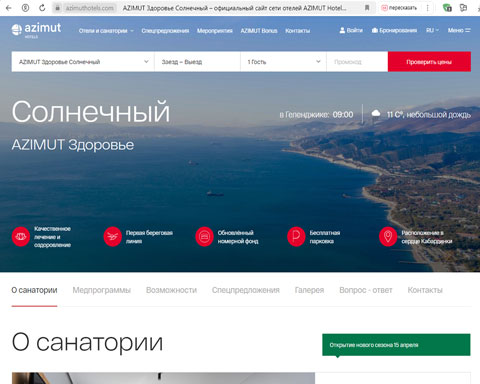Click Войти to log in
480x384 pixels.
[x=351, y=30]
